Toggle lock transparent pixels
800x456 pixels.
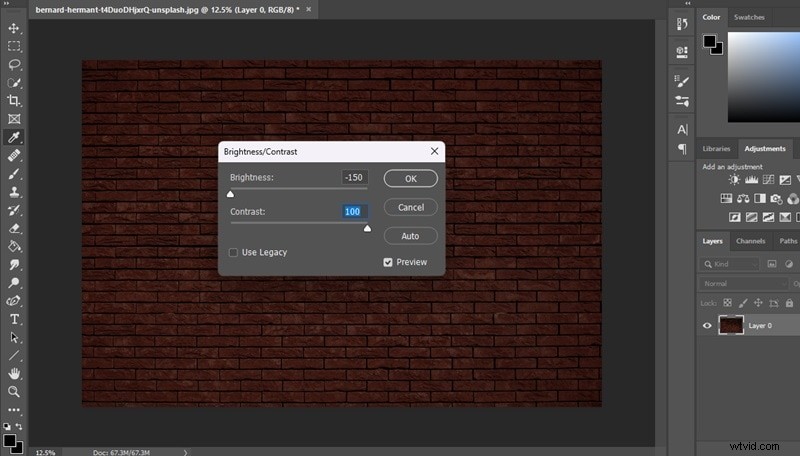coord(728,303)
